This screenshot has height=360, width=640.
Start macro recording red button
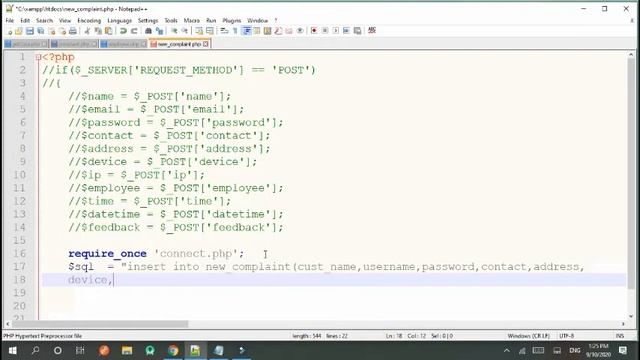pos(314,31)
